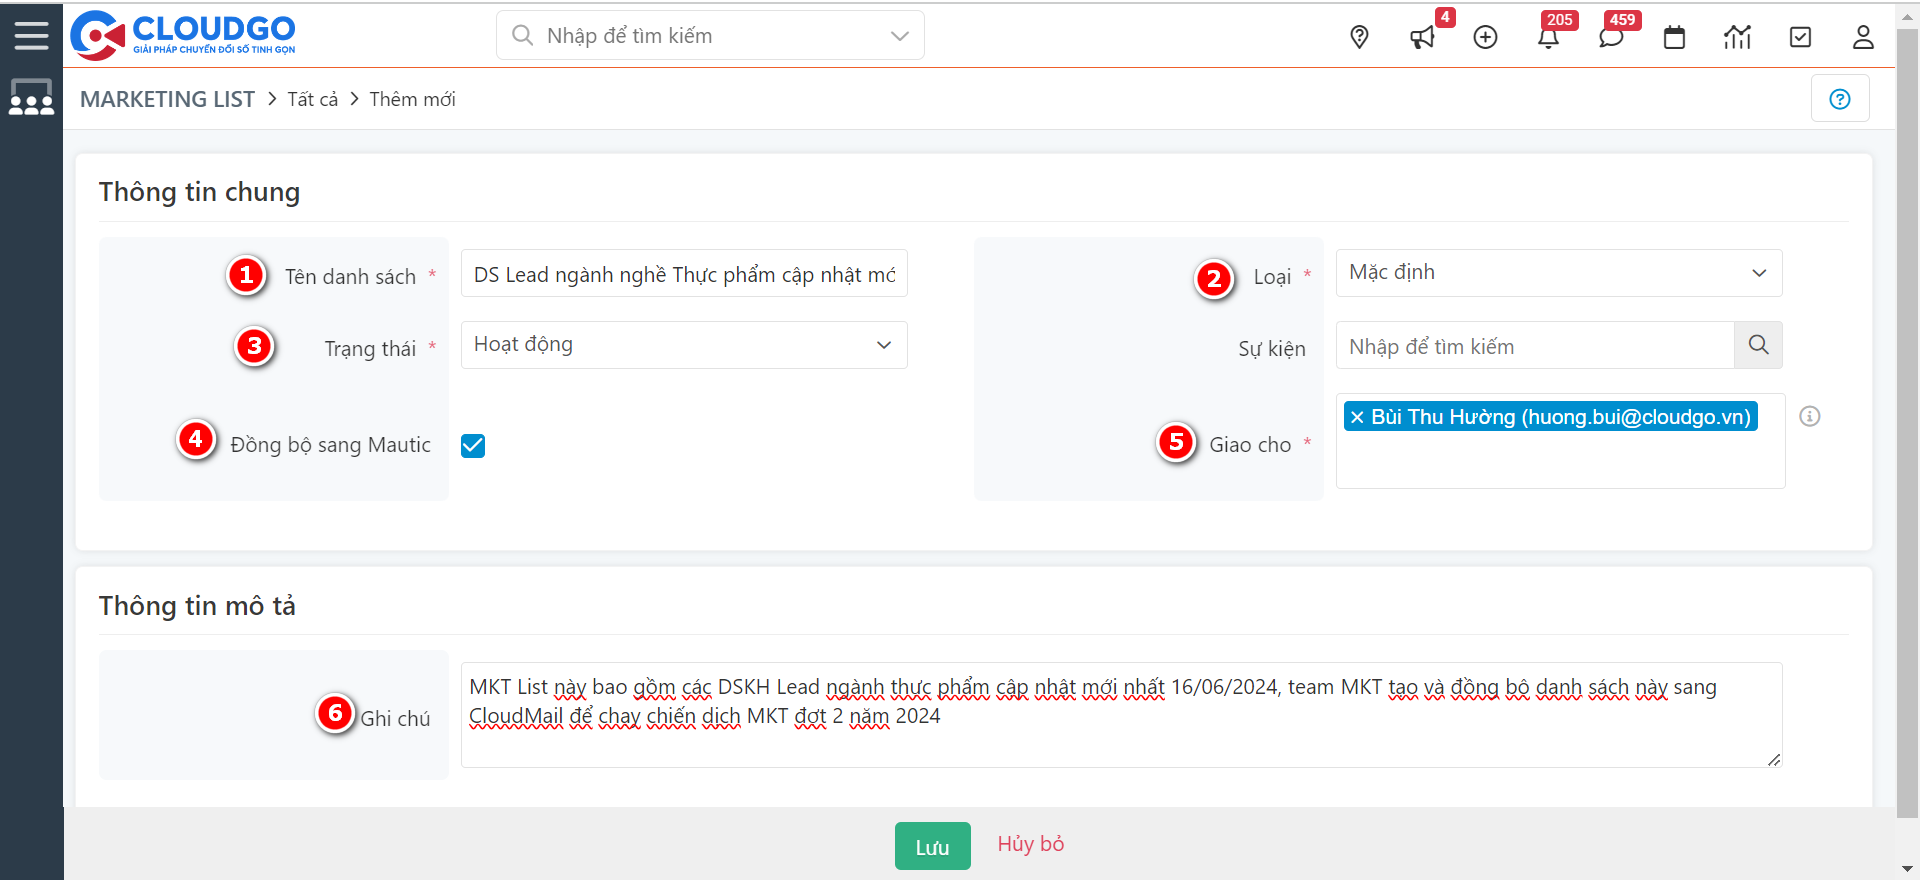Open the hamburger main menu
Screen dimensions: 1920x880
pyautogui.click(x=31, y=36)
